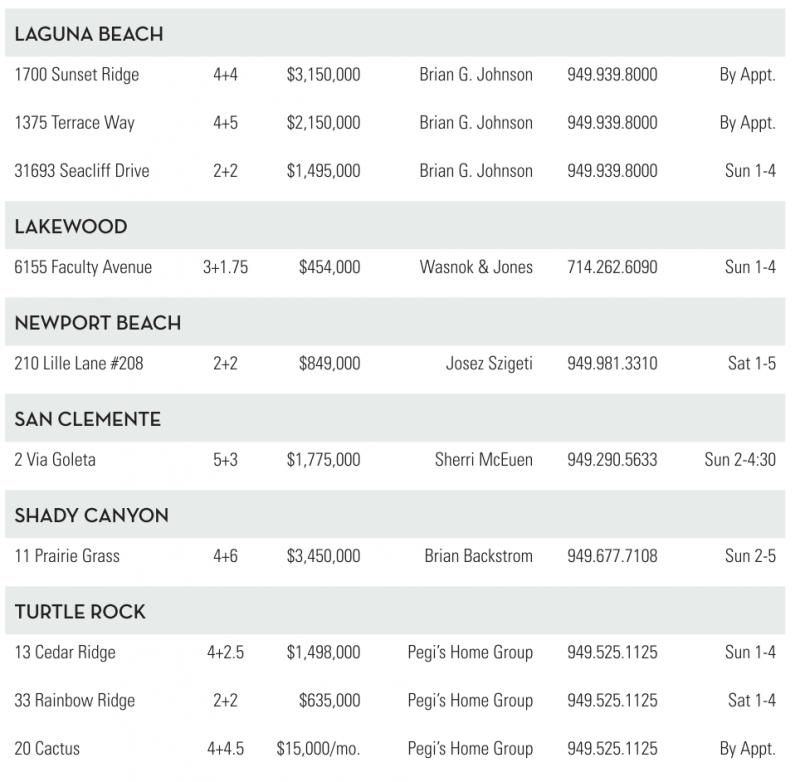The height and width of the screenshot is (782, 800).
Task: Click the 11 Prairie Grass listing
Action: tap(67, 556)
